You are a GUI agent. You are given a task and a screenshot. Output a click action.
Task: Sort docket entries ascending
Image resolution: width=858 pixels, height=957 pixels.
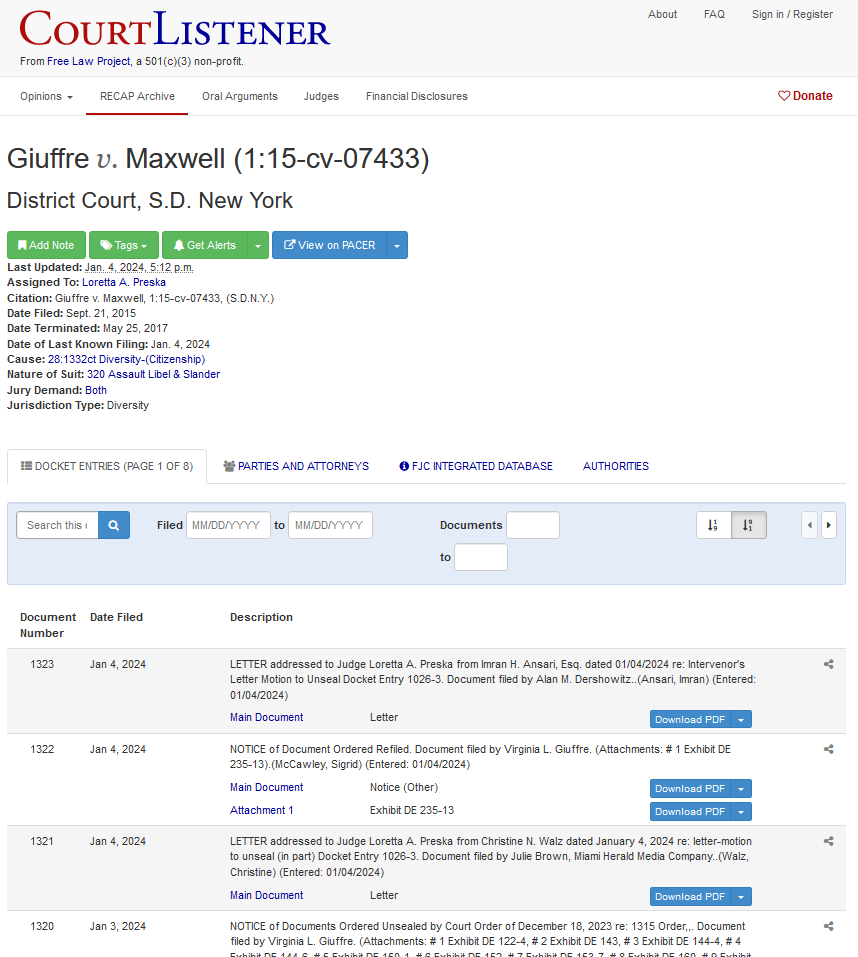[713, 525]
